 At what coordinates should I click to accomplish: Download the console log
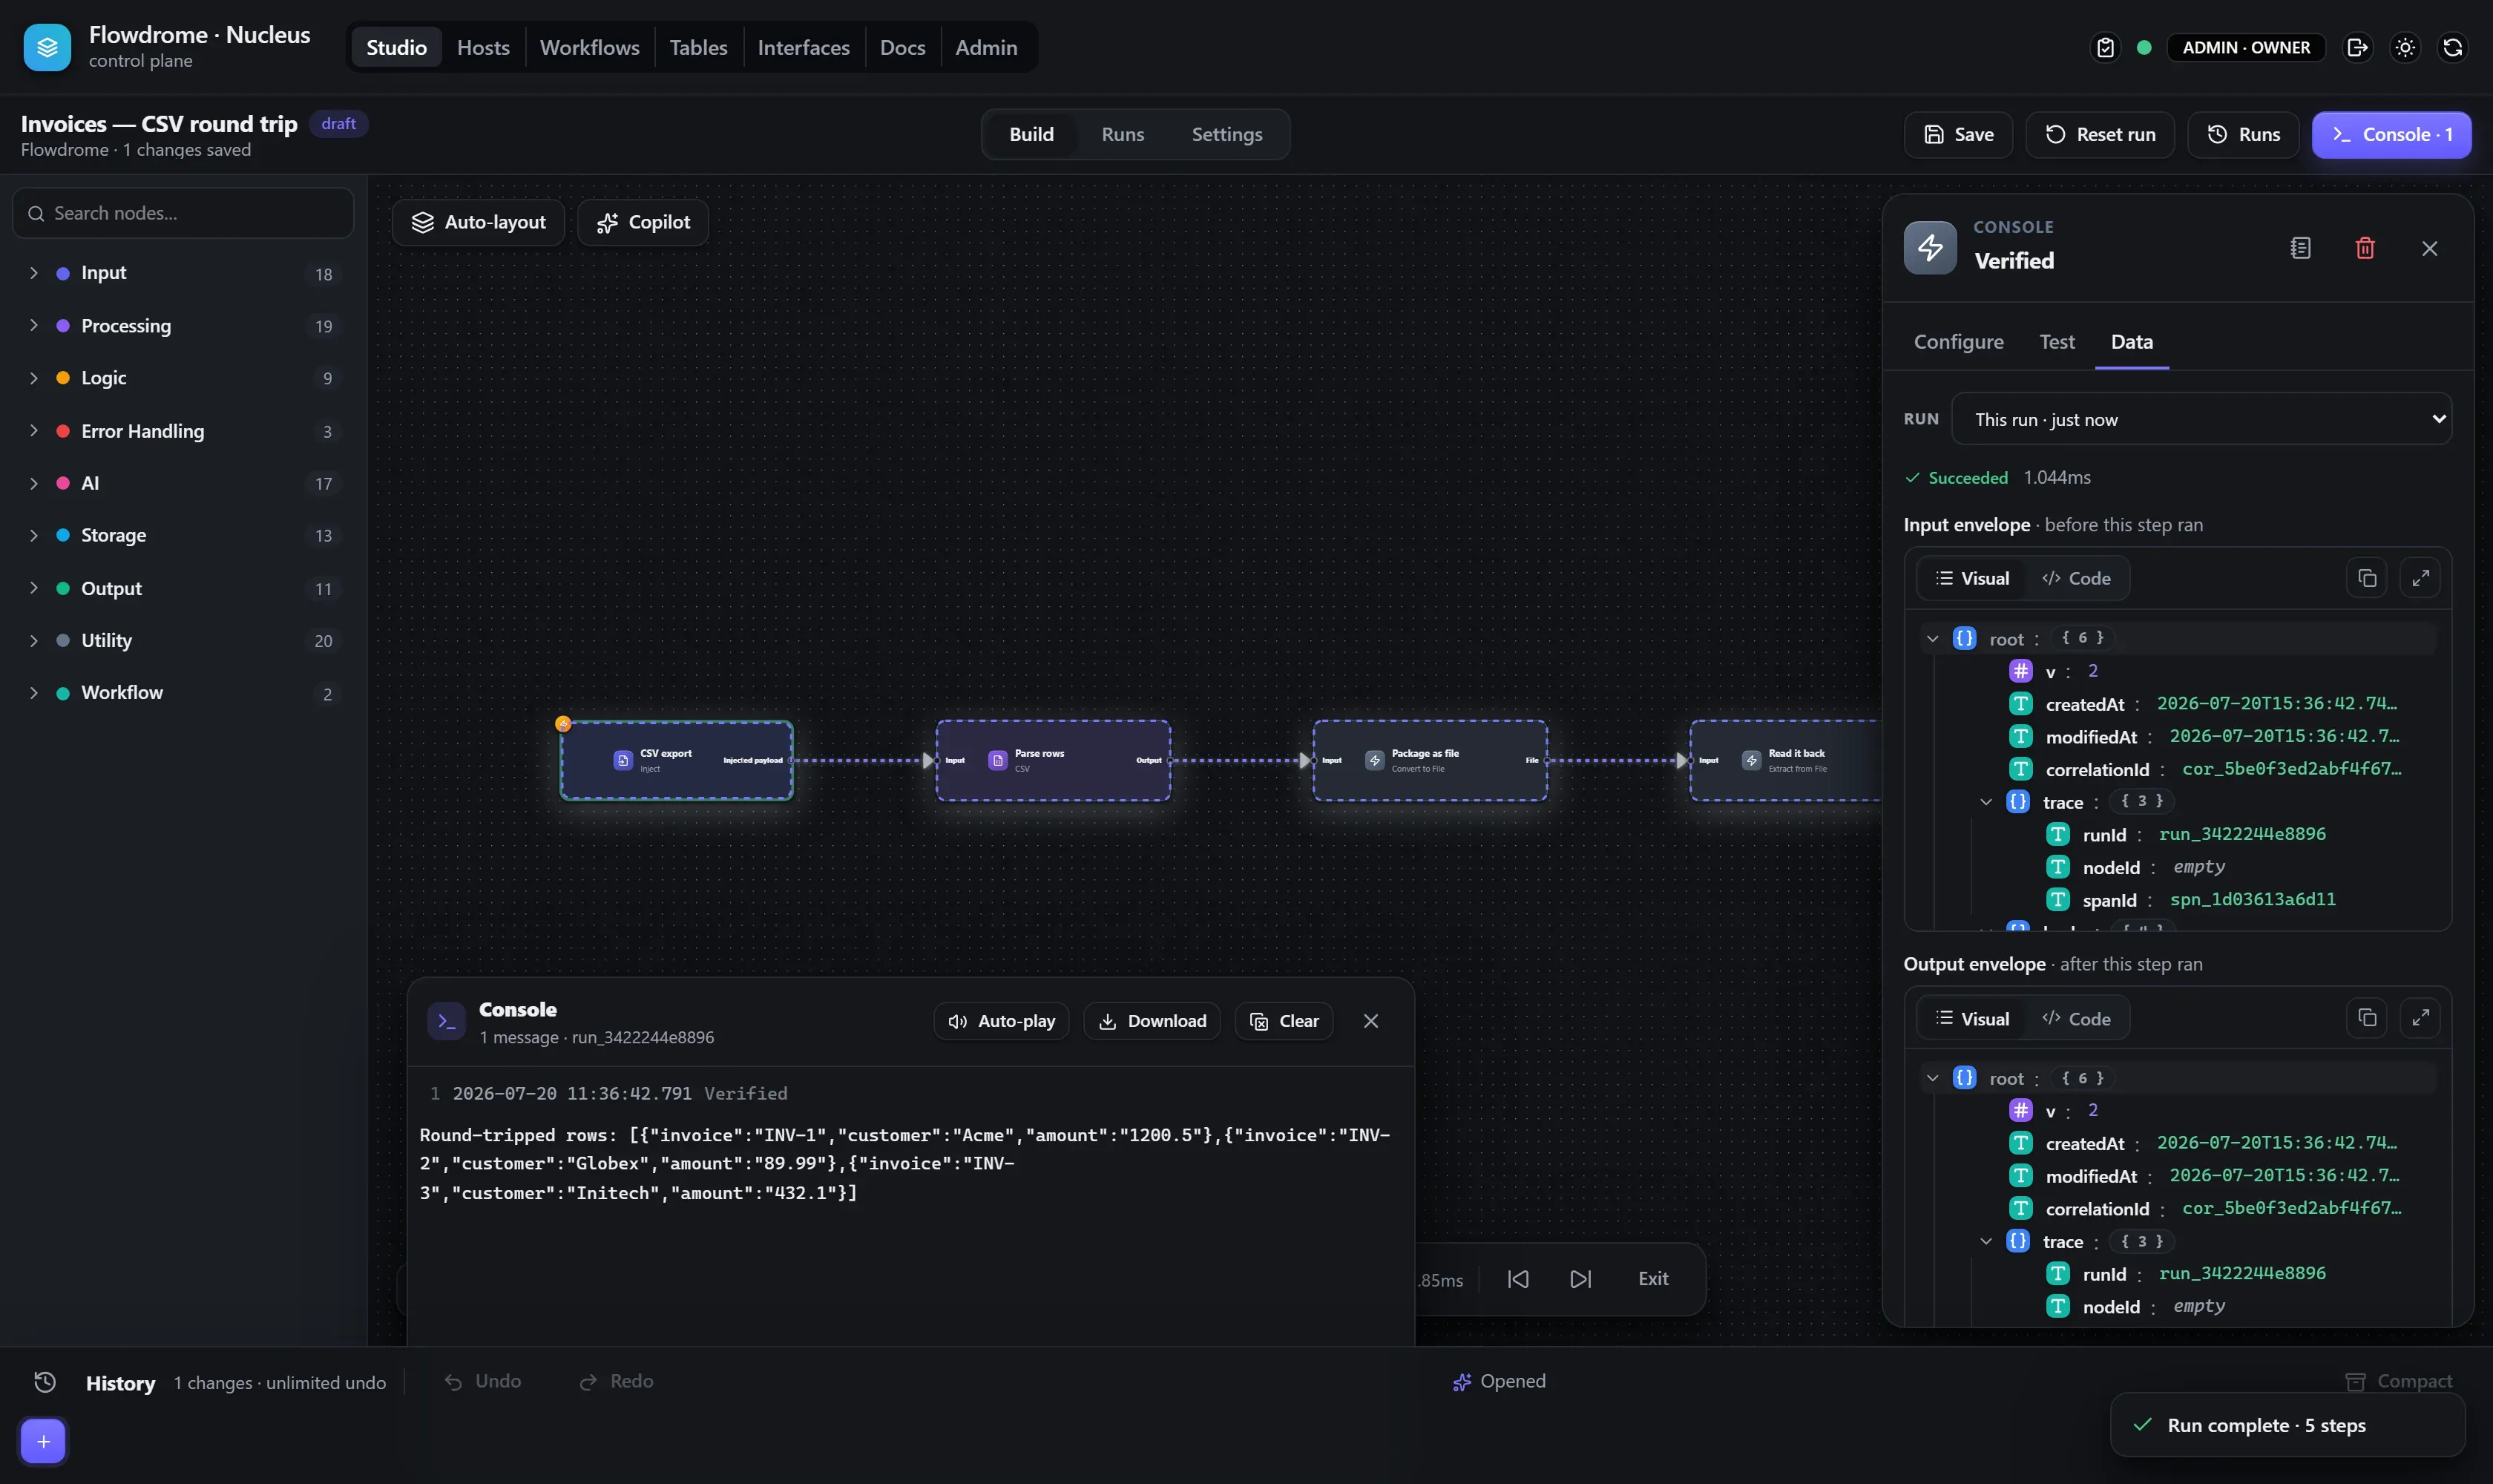[1152, 1021]
